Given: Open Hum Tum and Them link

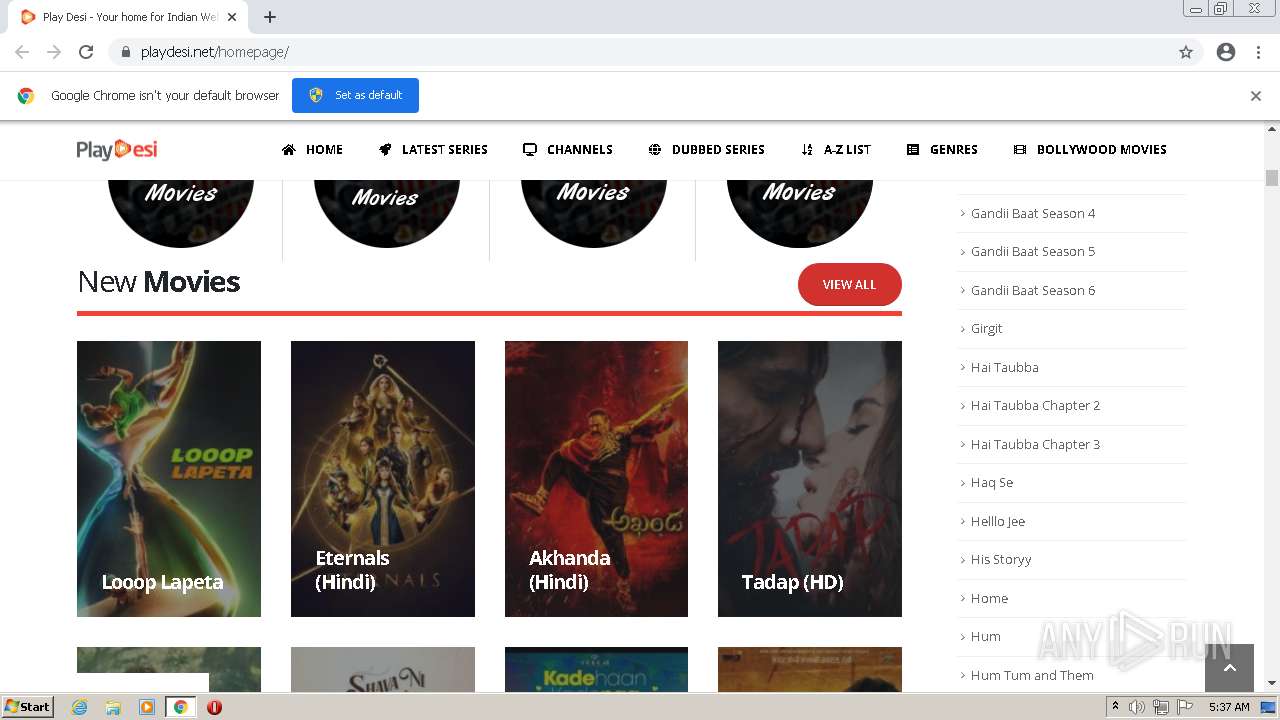Looking at the screenshot, I should pos(1032,675).
